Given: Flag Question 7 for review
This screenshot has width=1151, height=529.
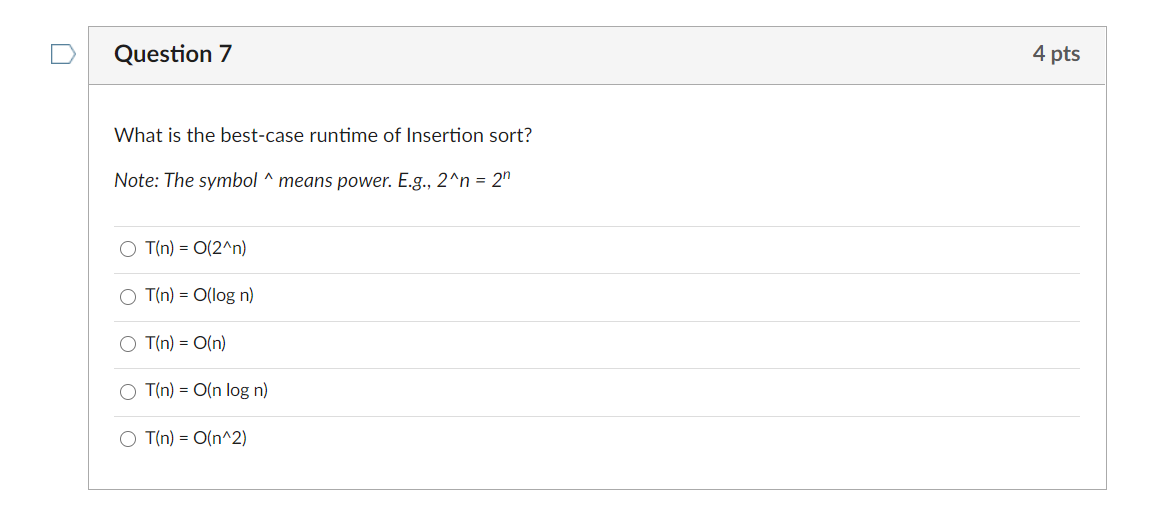Looking at the screenshot, I should pos(63,54).
